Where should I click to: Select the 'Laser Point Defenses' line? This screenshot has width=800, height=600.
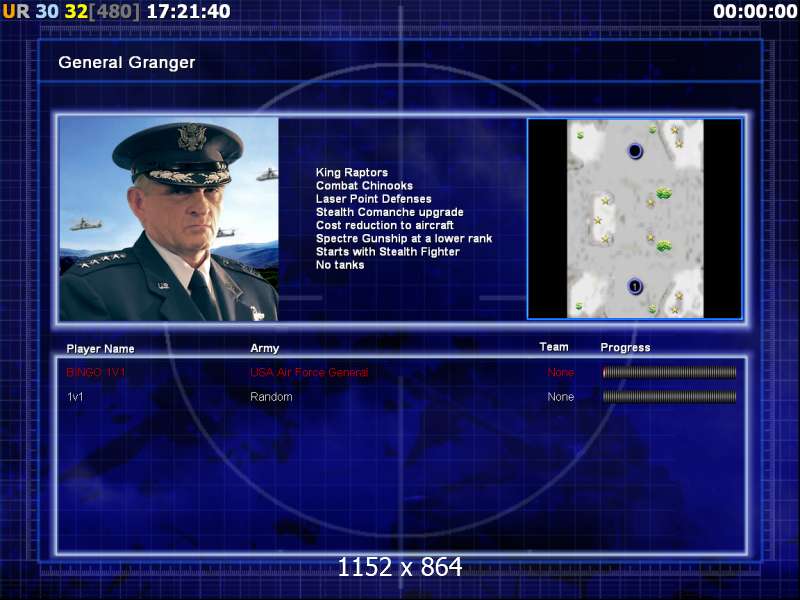[x=373, y=198]
